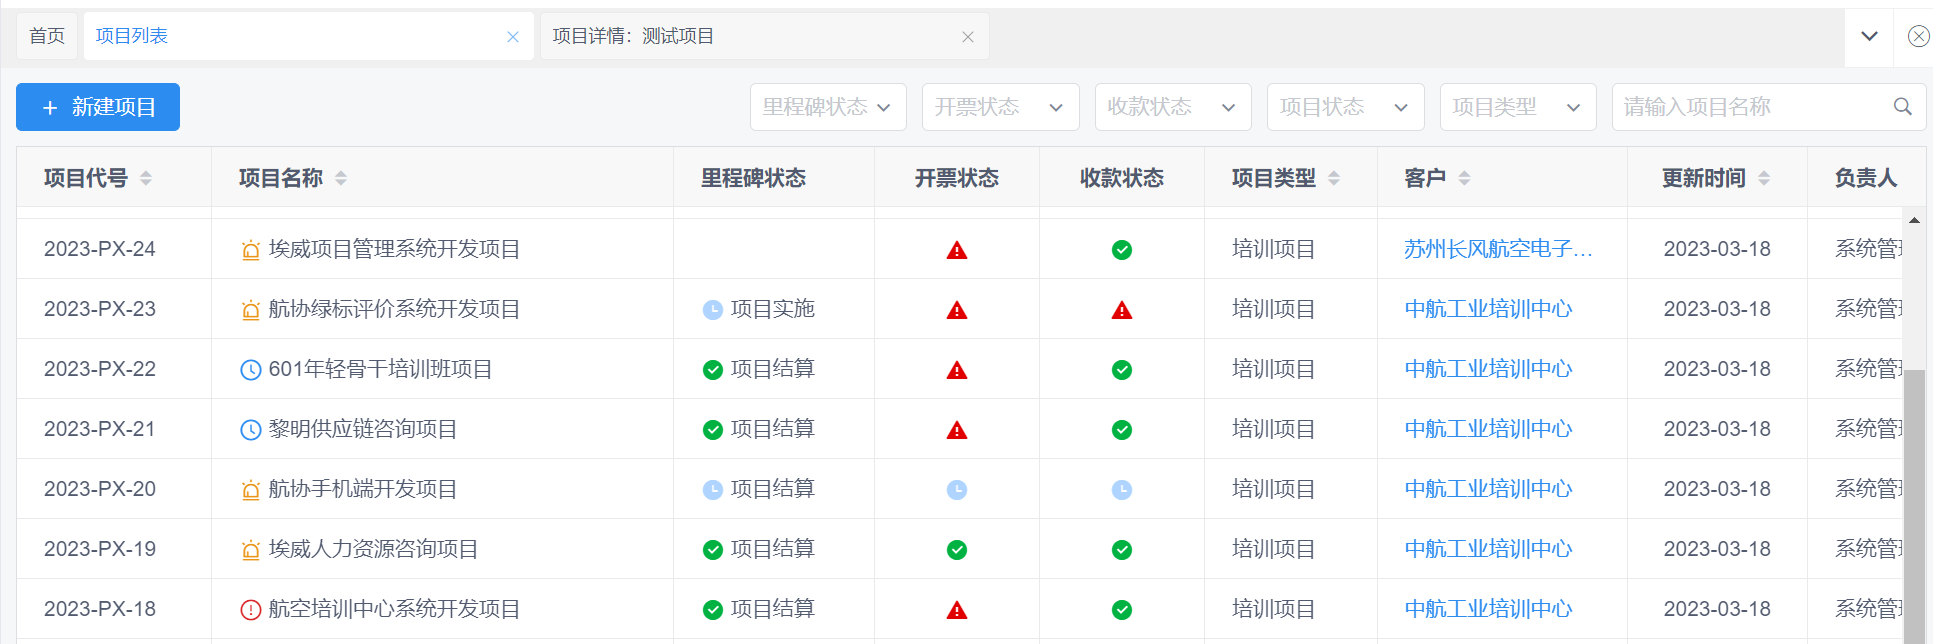The height and width of the screenshot is (644, 1933).
Task: Click 项目结算 milestone in 2023-PX-22 row
Action: (772, 369)
